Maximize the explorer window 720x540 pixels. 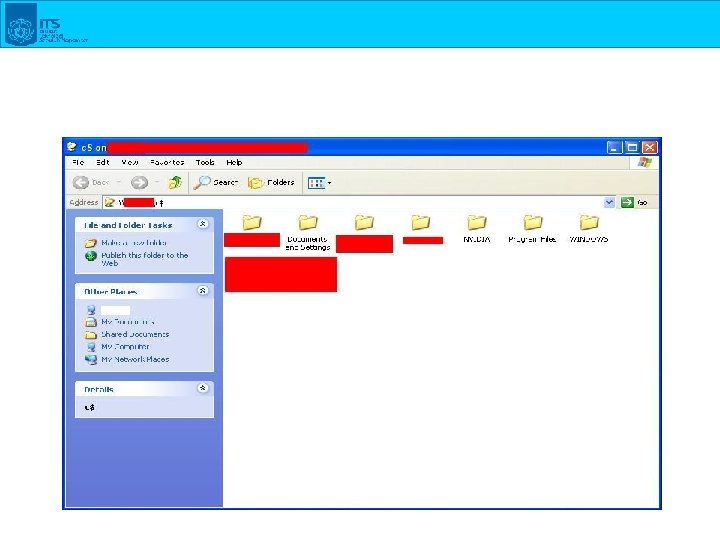coord(632,147)
